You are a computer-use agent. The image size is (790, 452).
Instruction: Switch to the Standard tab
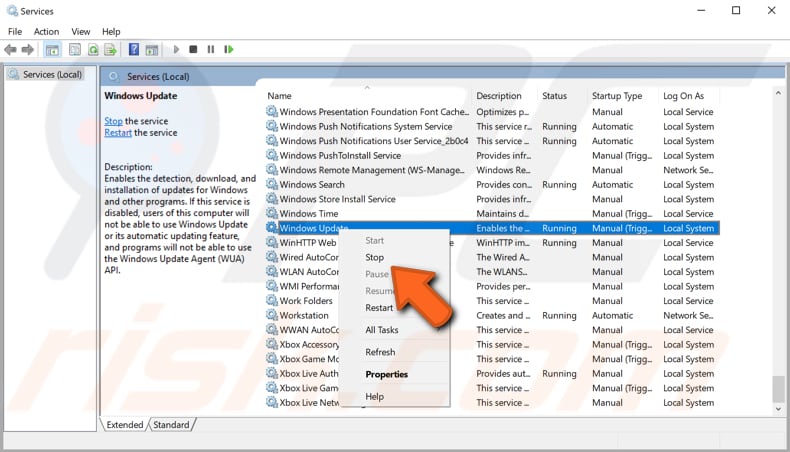pyautogui.click(x=171, y=425)
